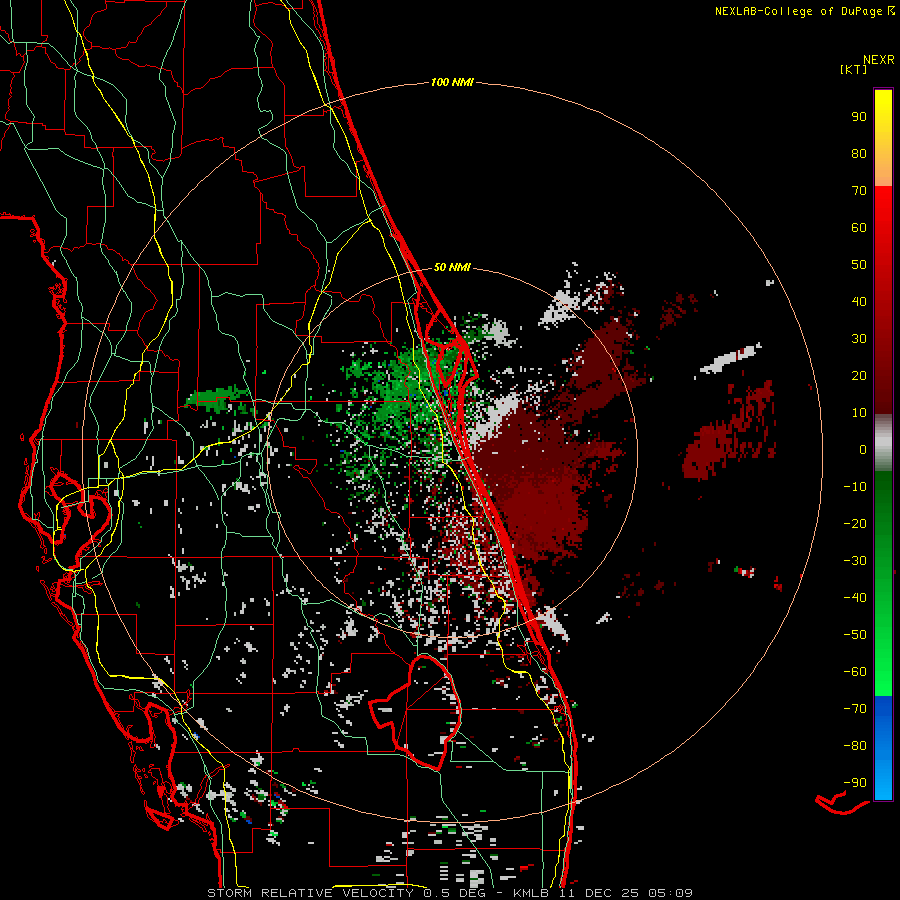Click the -90 label at bottom of scale
Image resolution: width=900 pixels, height=900 pixels.
tap(854, 782)
